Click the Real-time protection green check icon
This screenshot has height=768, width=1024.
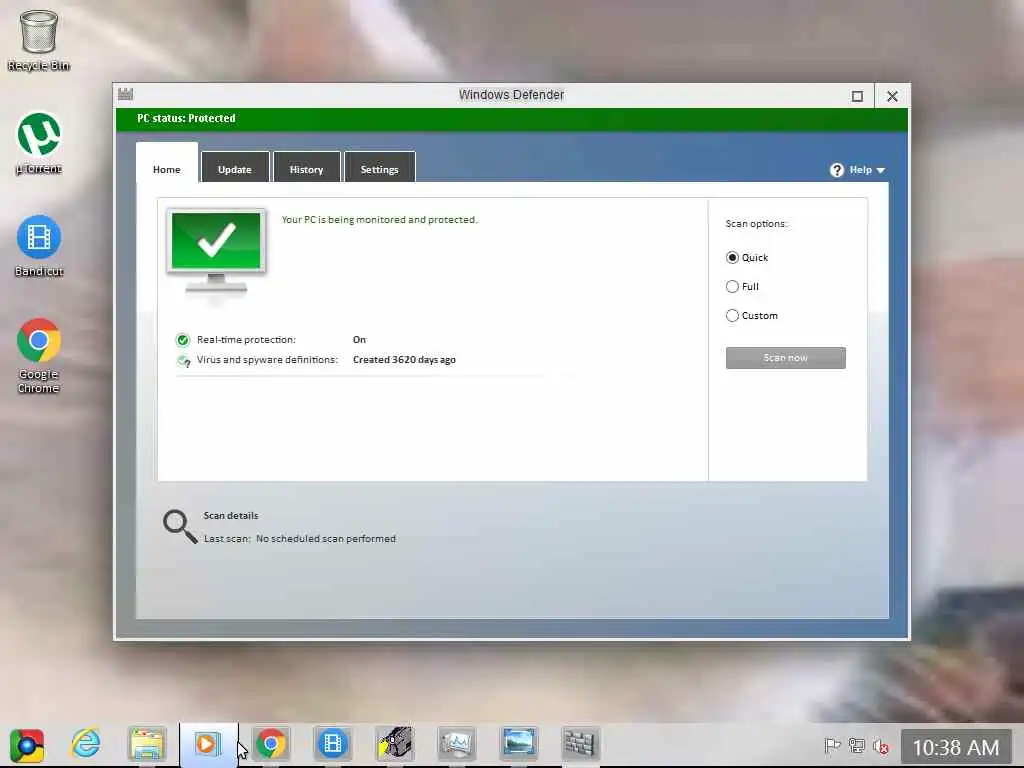tap(183, 340)
